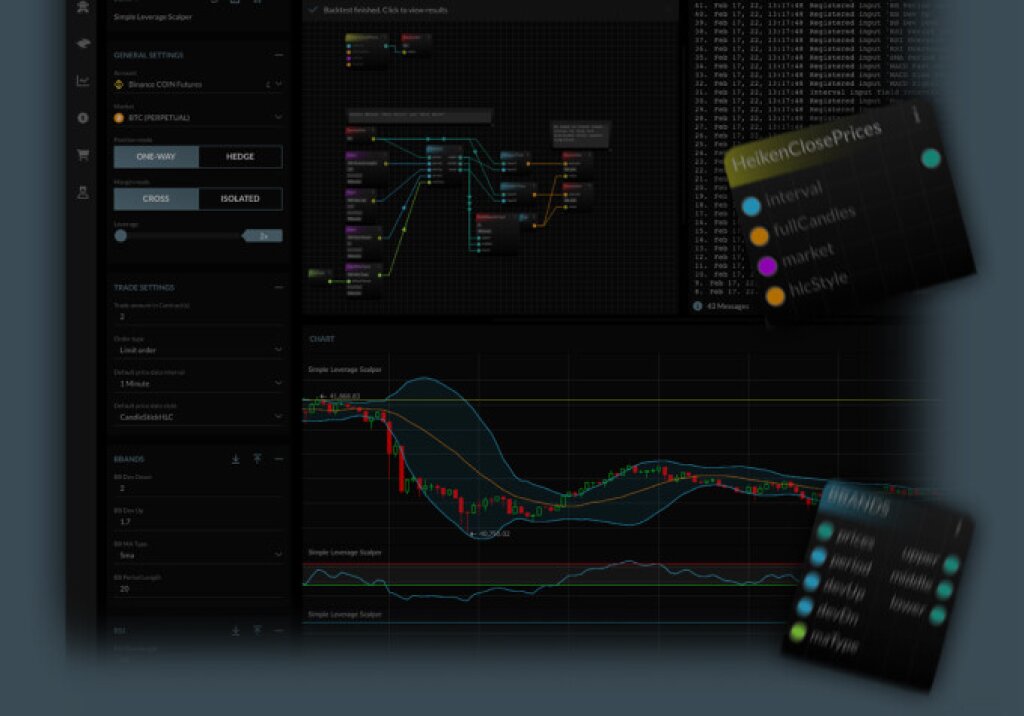Switch position mode to HEDGE
The width and height of the screenshot is (1024, 716).
pyautogui.click(x=240, y=157)
